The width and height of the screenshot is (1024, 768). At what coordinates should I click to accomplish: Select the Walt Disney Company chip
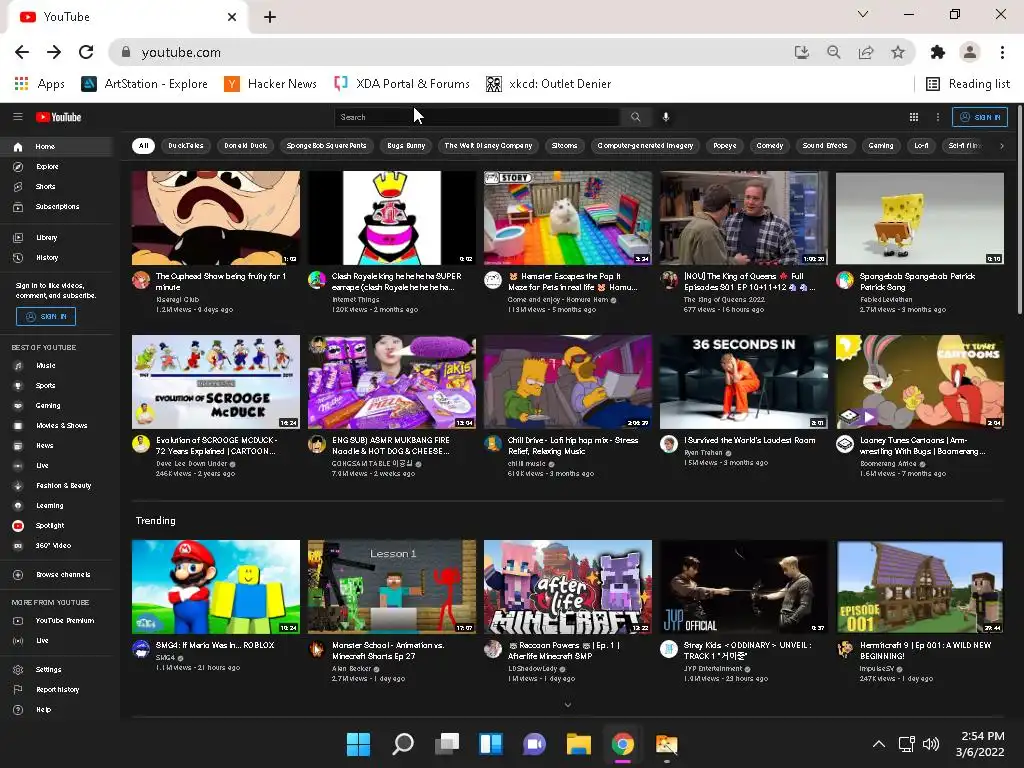tap(488, 146)
